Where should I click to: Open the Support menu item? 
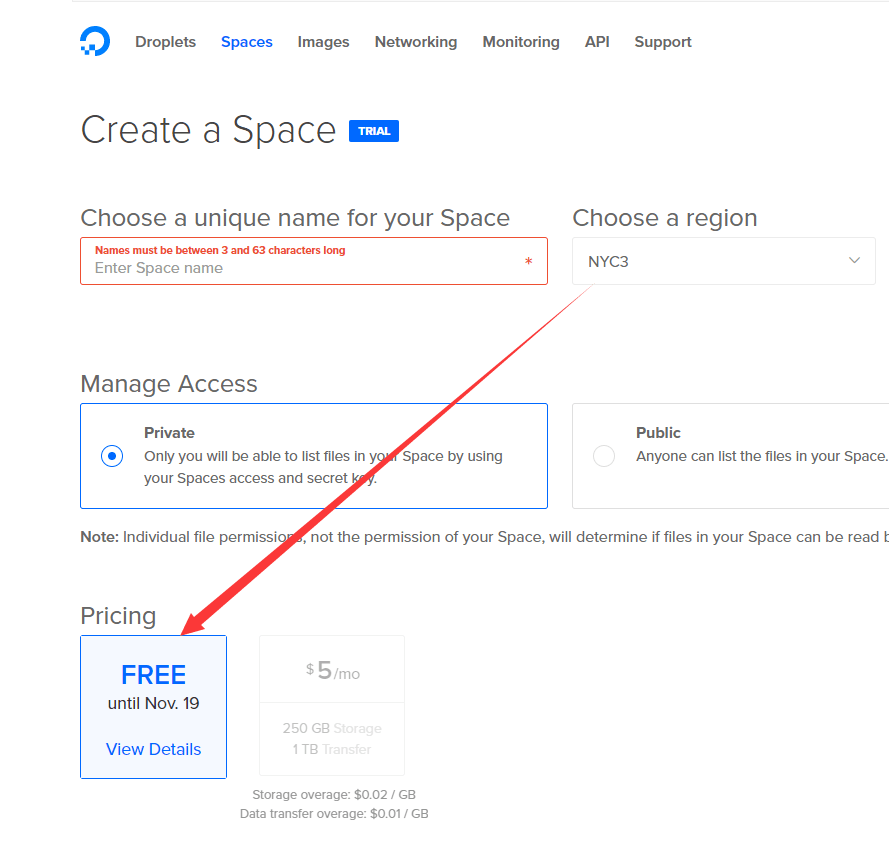click(663, 42)
